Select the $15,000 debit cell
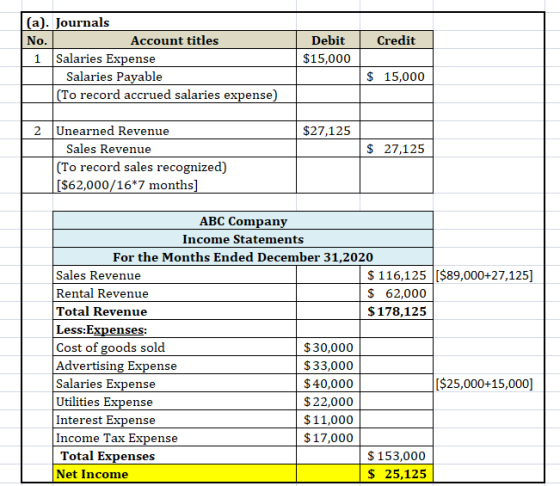560x486 pixels. click(328, 58)
